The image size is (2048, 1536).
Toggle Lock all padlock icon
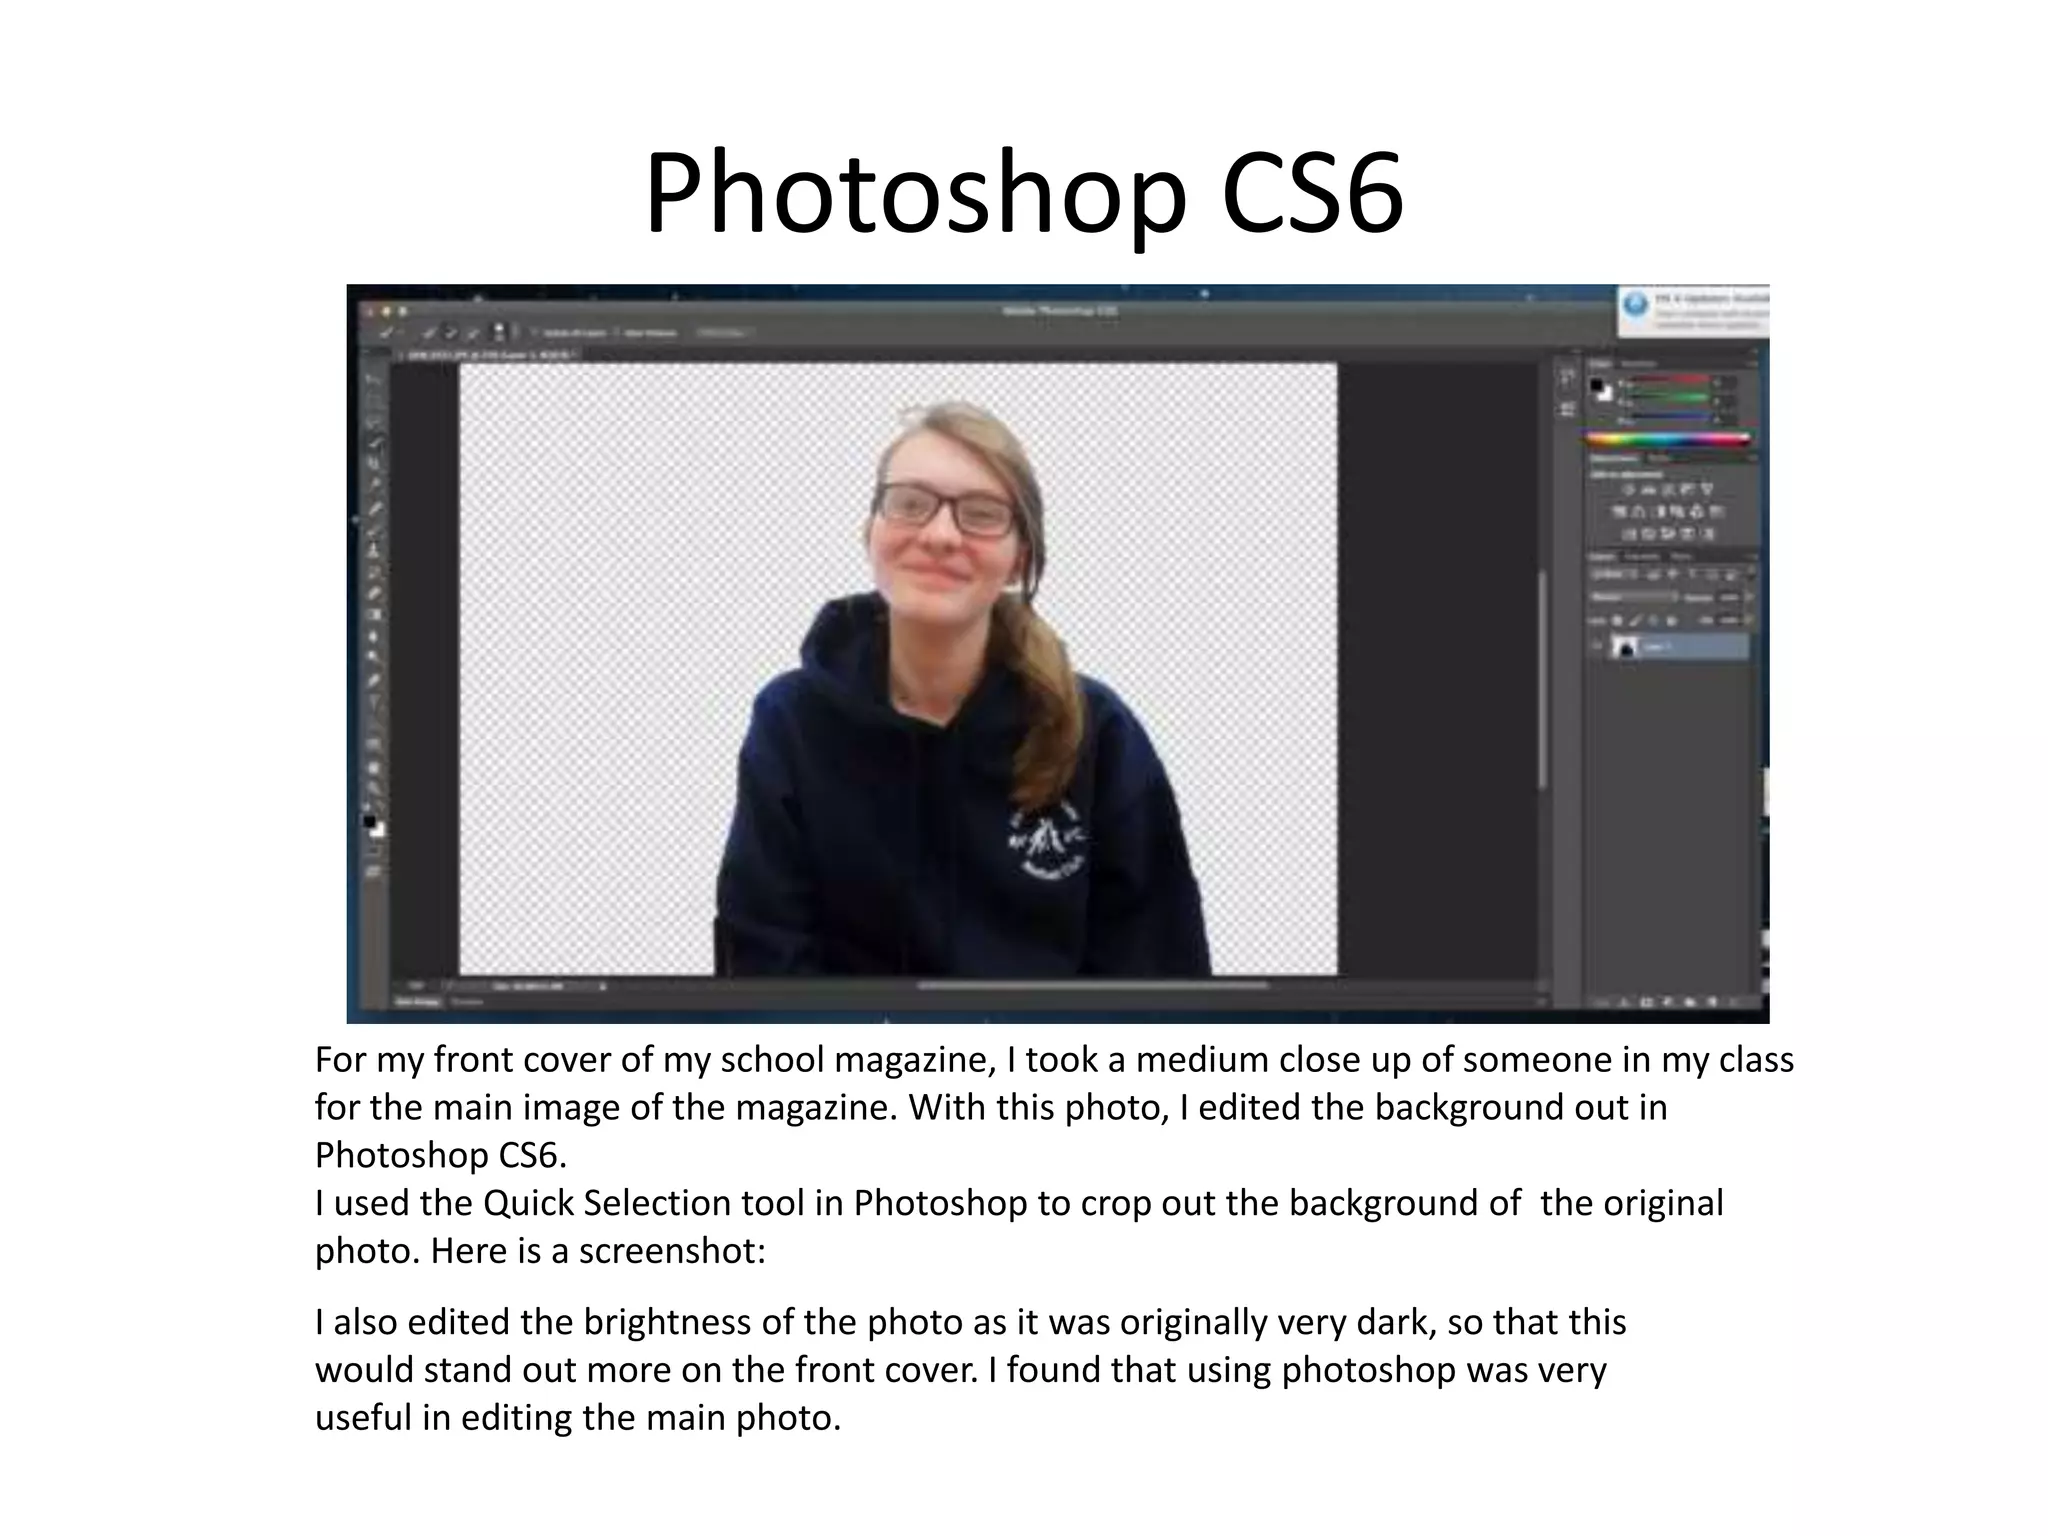point(1672,621)
